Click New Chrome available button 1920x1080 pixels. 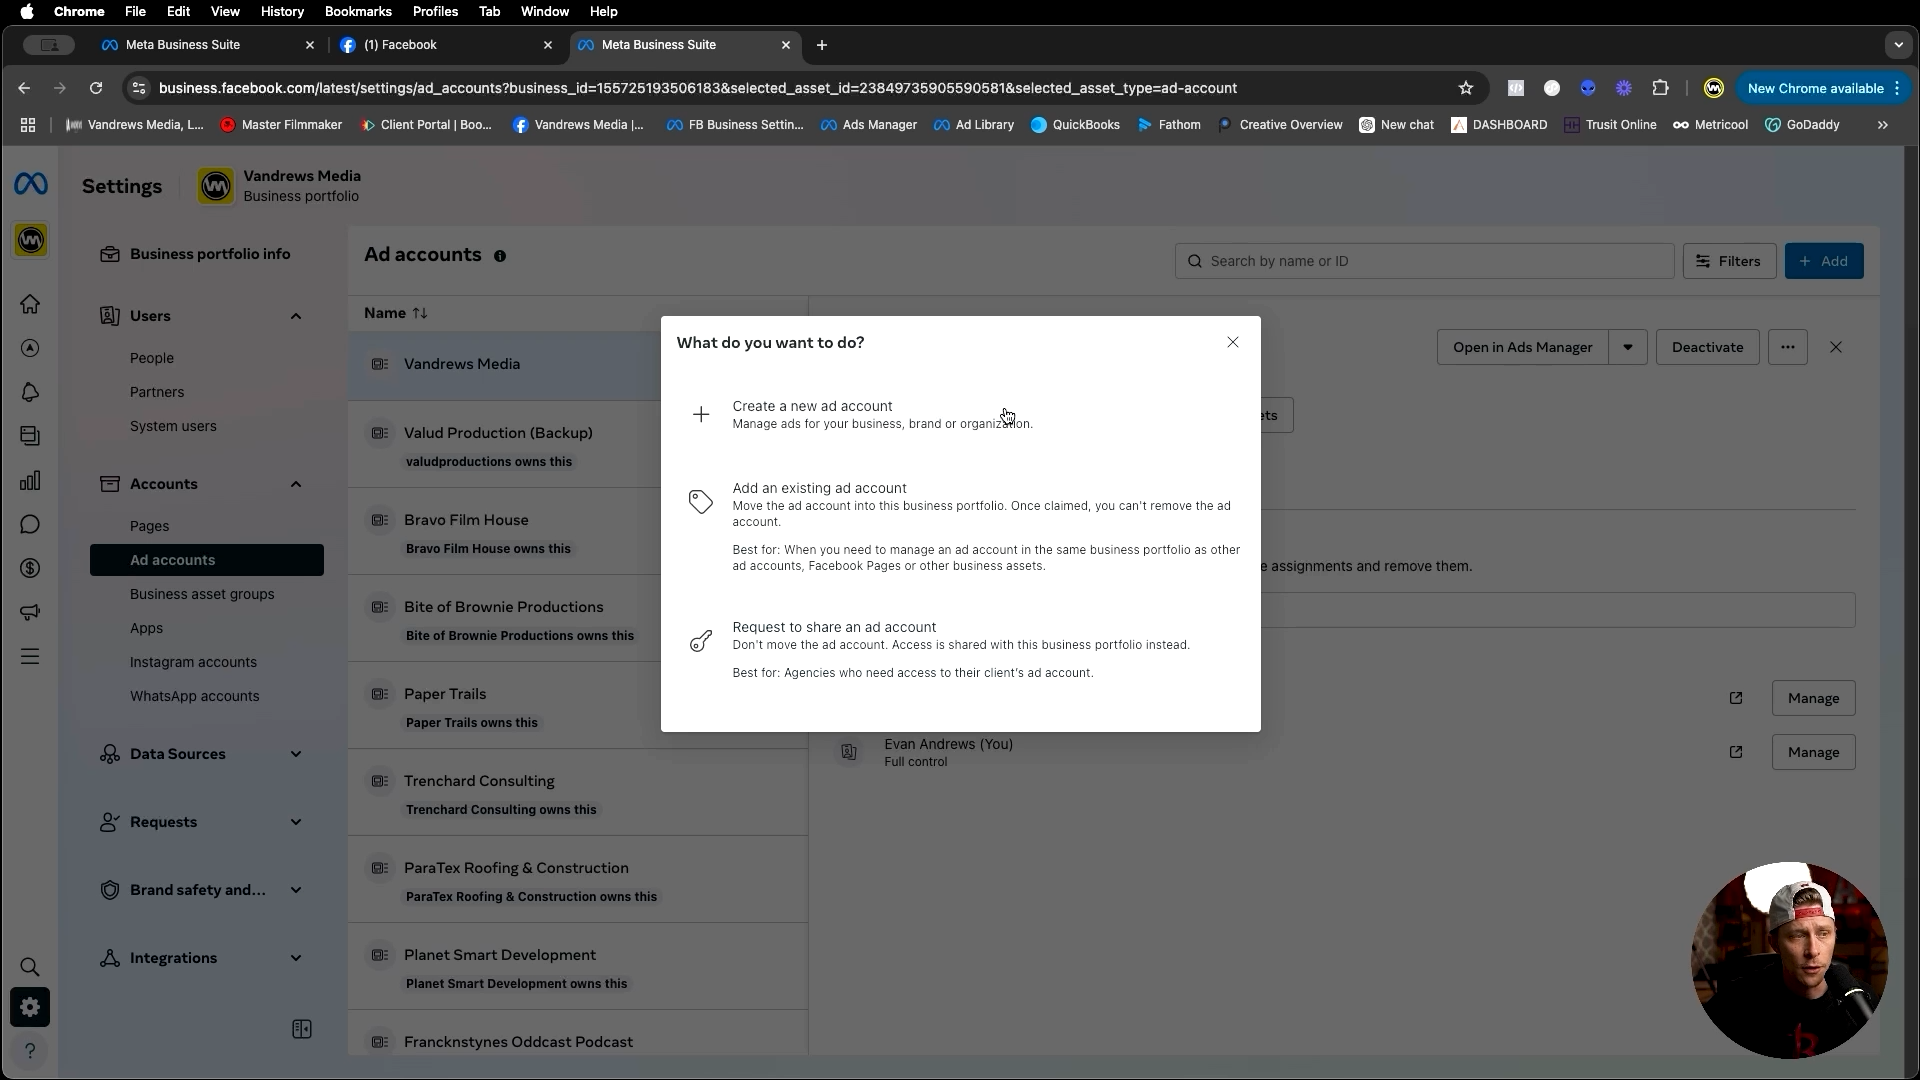coord(1823,88)
